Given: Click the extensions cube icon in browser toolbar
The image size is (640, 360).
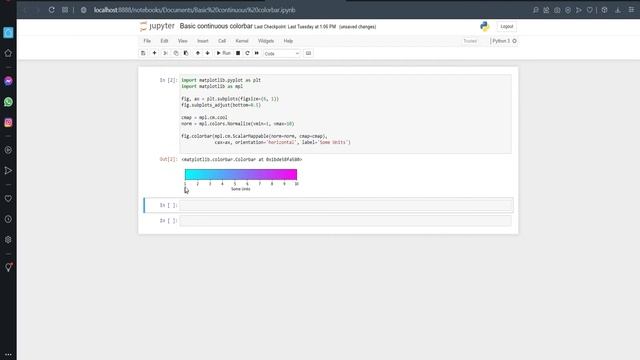Looking at the screenshot, I should (x=604, y=10).
